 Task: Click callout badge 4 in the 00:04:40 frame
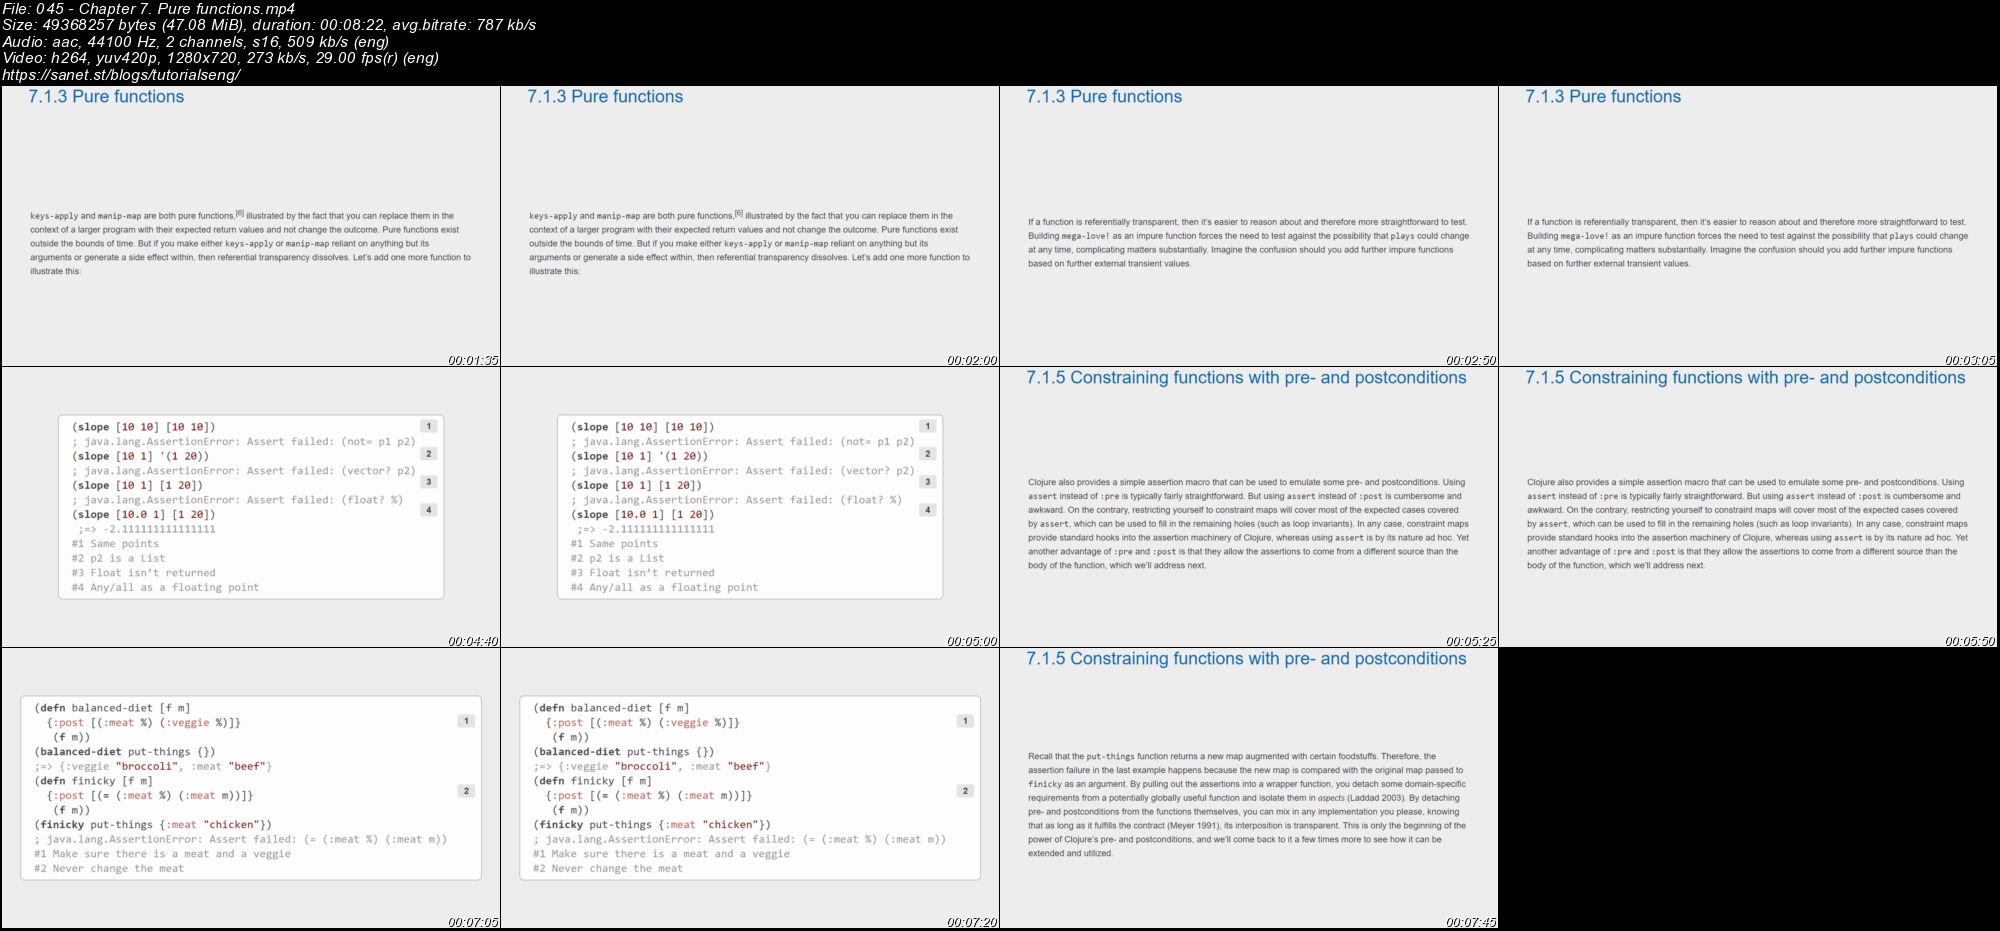[x=429, y=510]
